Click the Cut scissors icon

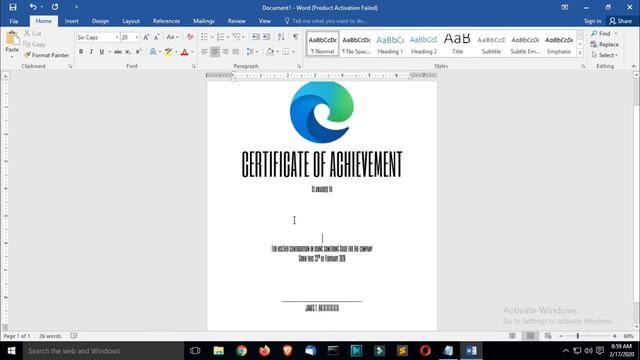27,33
